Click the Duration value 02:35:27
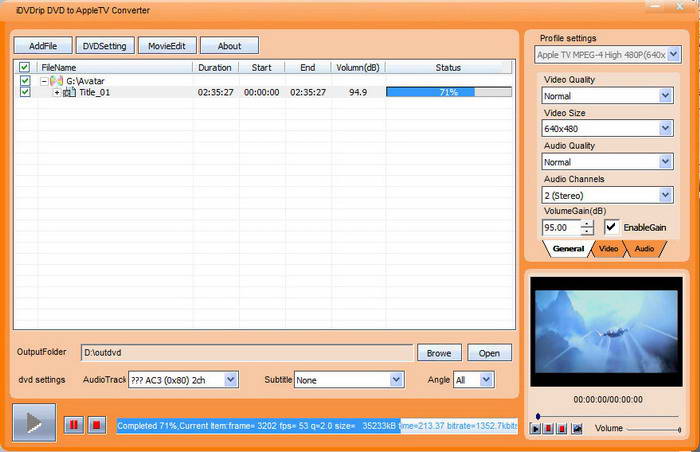The image size is (700, 452). tap(216, 92)
